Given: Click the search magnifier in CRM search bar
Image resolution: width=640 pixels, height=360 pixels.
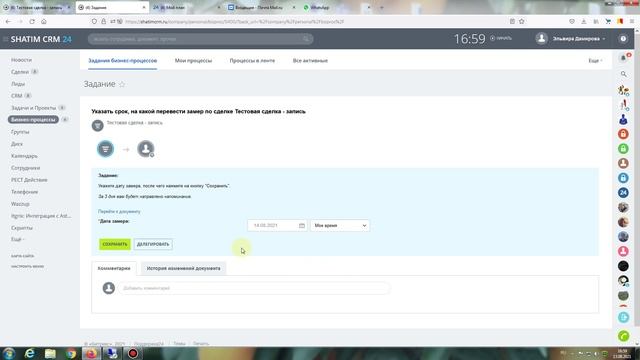Looking at the screenshot, I should pyautogui.click(x=306, y=39).
